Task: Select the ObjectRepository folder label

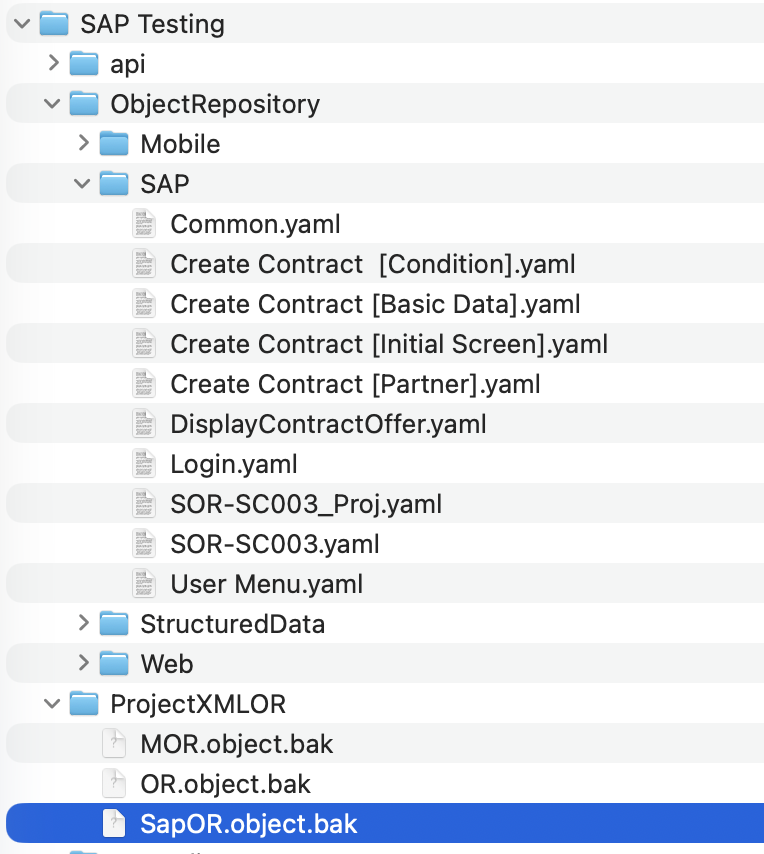Action: [215, 105]
